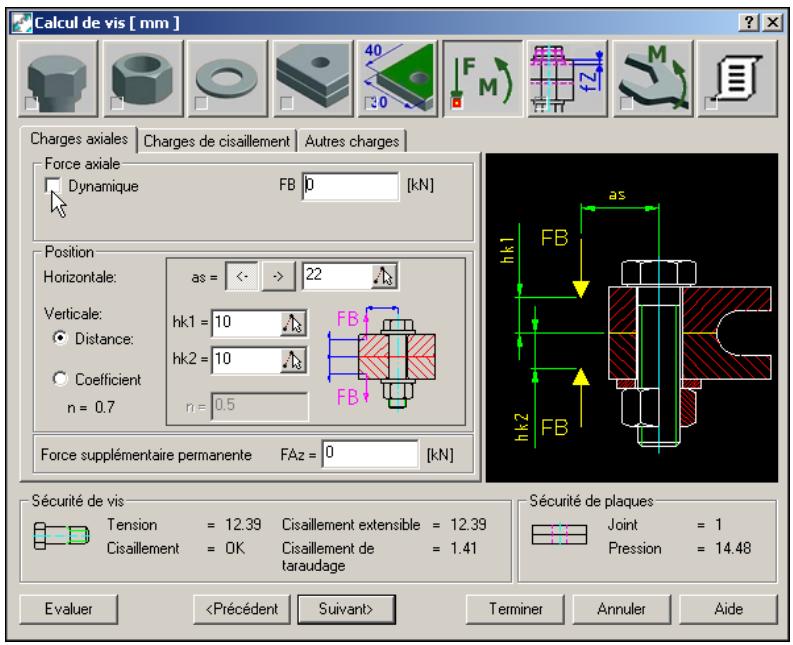This screenshot has height=645, width=793.
Task: Click the pick-point icon beside hk2
Action: [293, 360]
